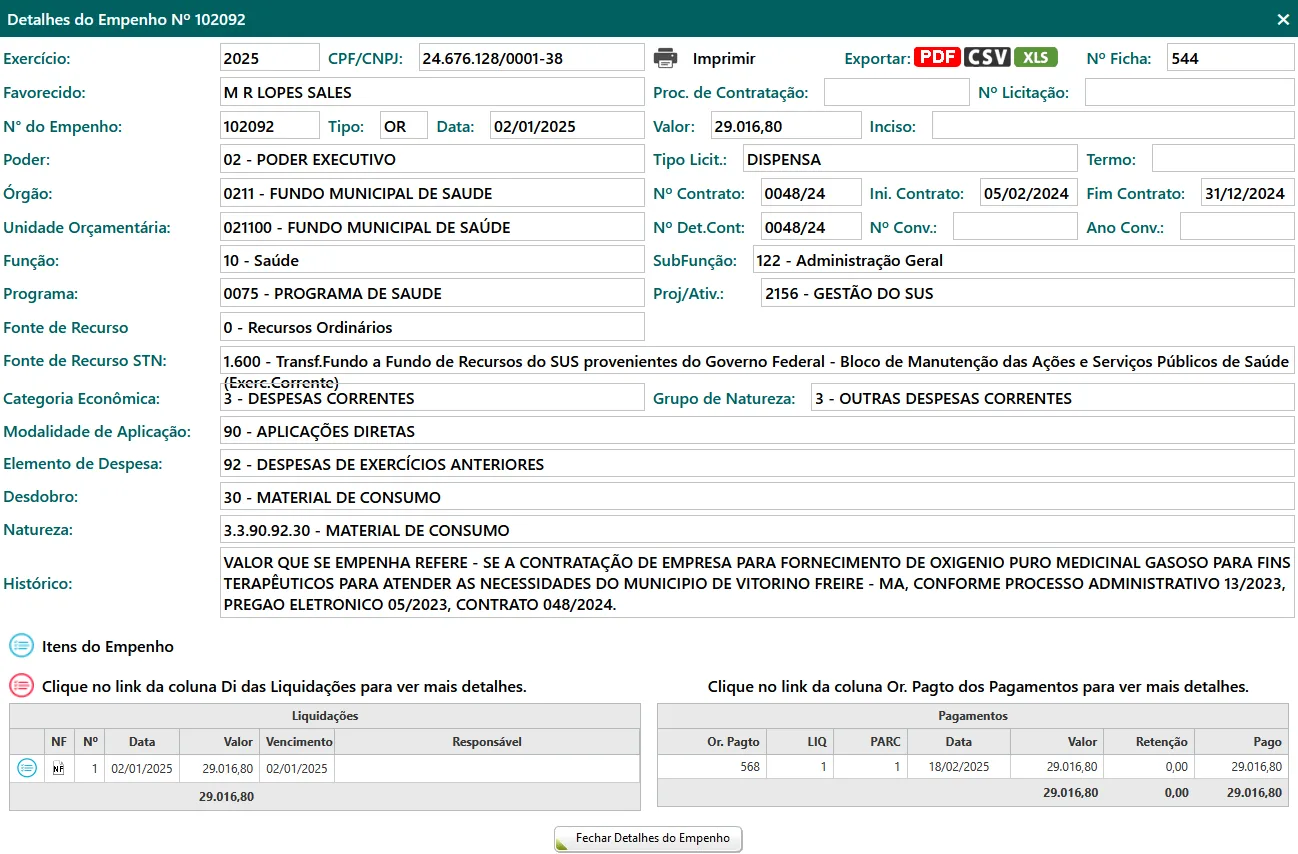Open details icon in liquidação row 1
The width and height of the screenshot is (1298, 854).
27,768
